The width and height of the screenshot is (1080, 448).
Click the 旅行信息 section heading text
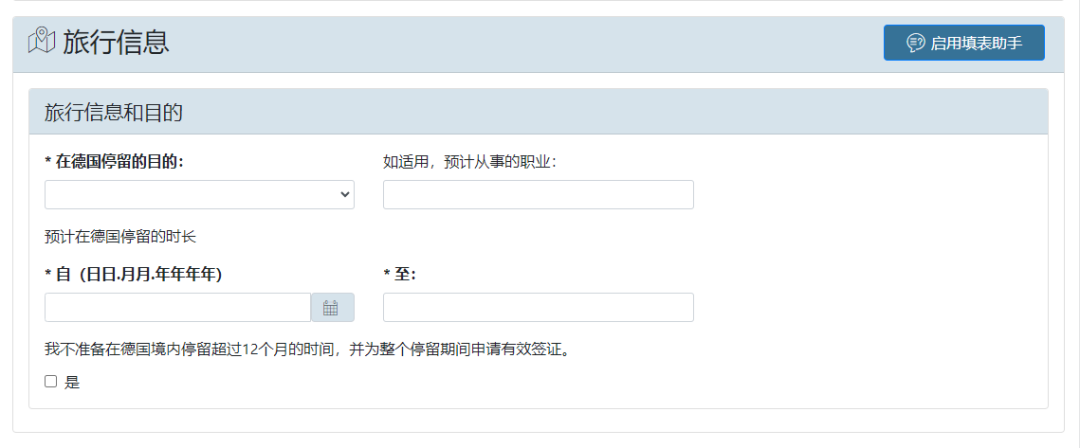tap(116, 42)
